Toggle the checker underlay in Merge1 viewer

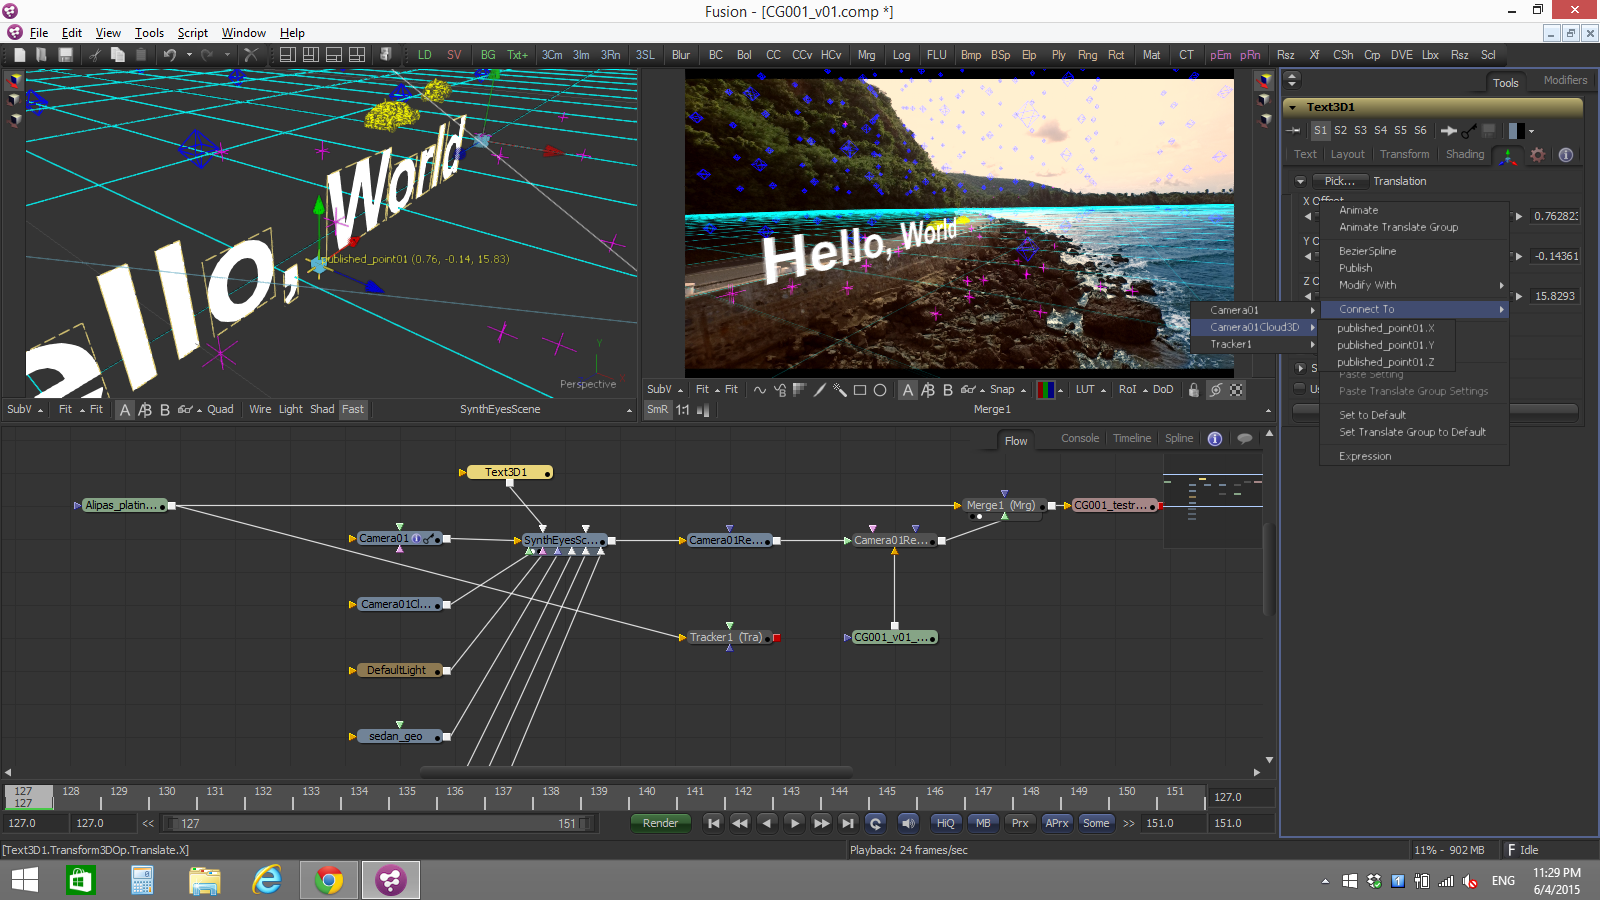coord(1237,390)
